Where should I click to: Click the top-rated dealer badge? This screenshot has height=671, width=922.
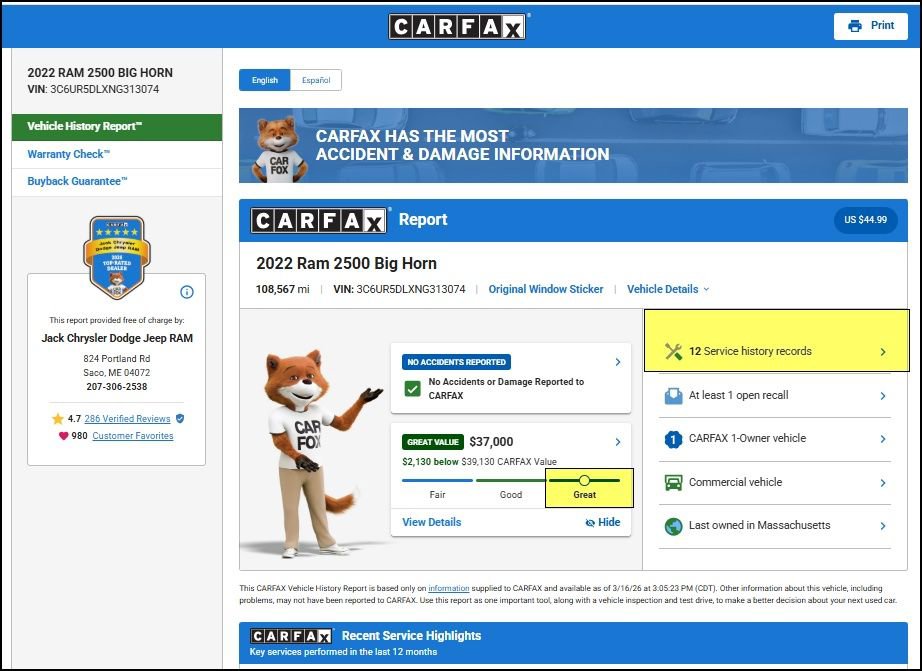pyautogui.click(x=116, y=257)
